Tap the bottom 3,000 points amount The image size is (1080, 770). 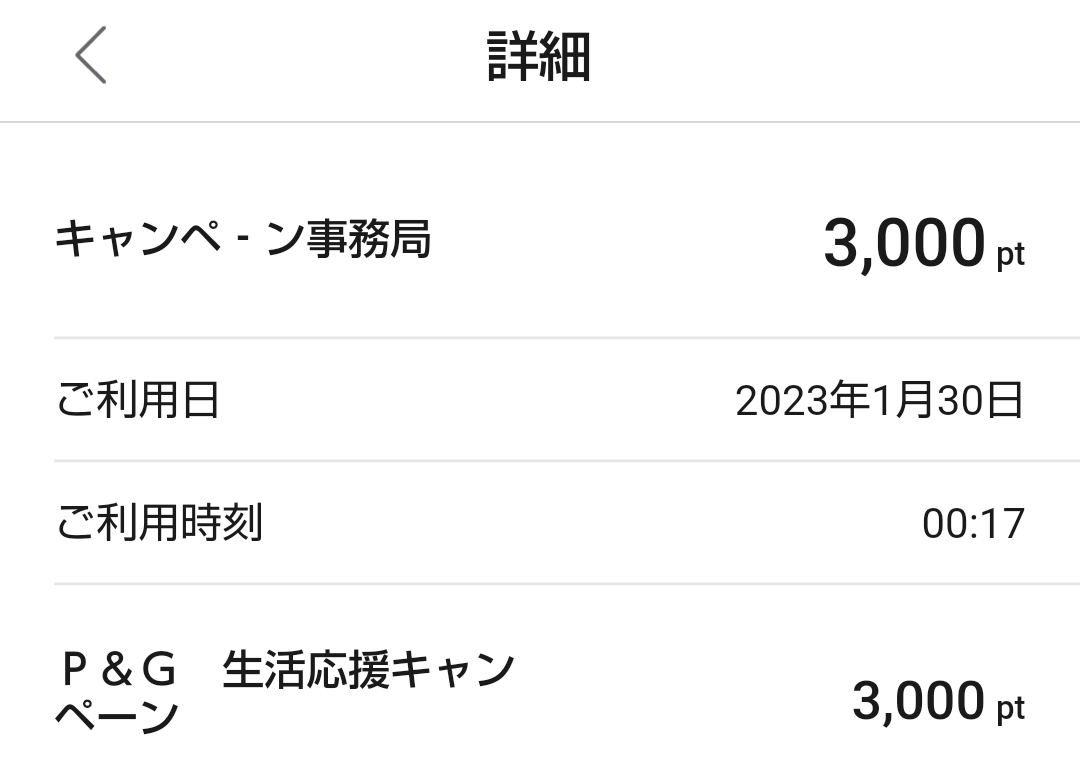click(919, 700)
